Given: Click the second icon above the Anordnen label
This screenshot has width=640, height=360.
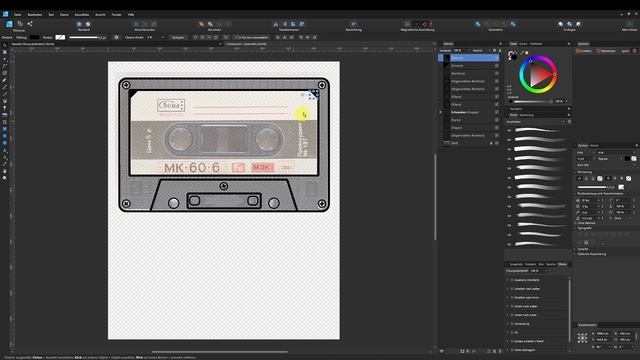Looking at the screenshot, I should (x=210, y=24).
